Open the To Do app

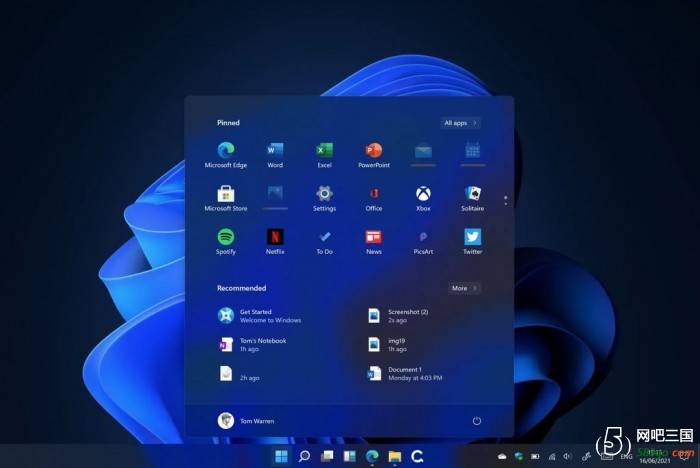[325, 242]
